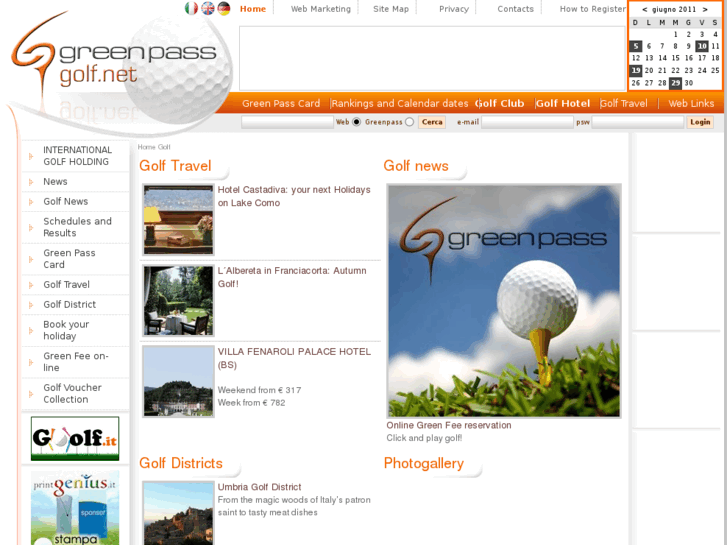Open the Home top menu item
The image size is (727, 545).
[253, 9]
